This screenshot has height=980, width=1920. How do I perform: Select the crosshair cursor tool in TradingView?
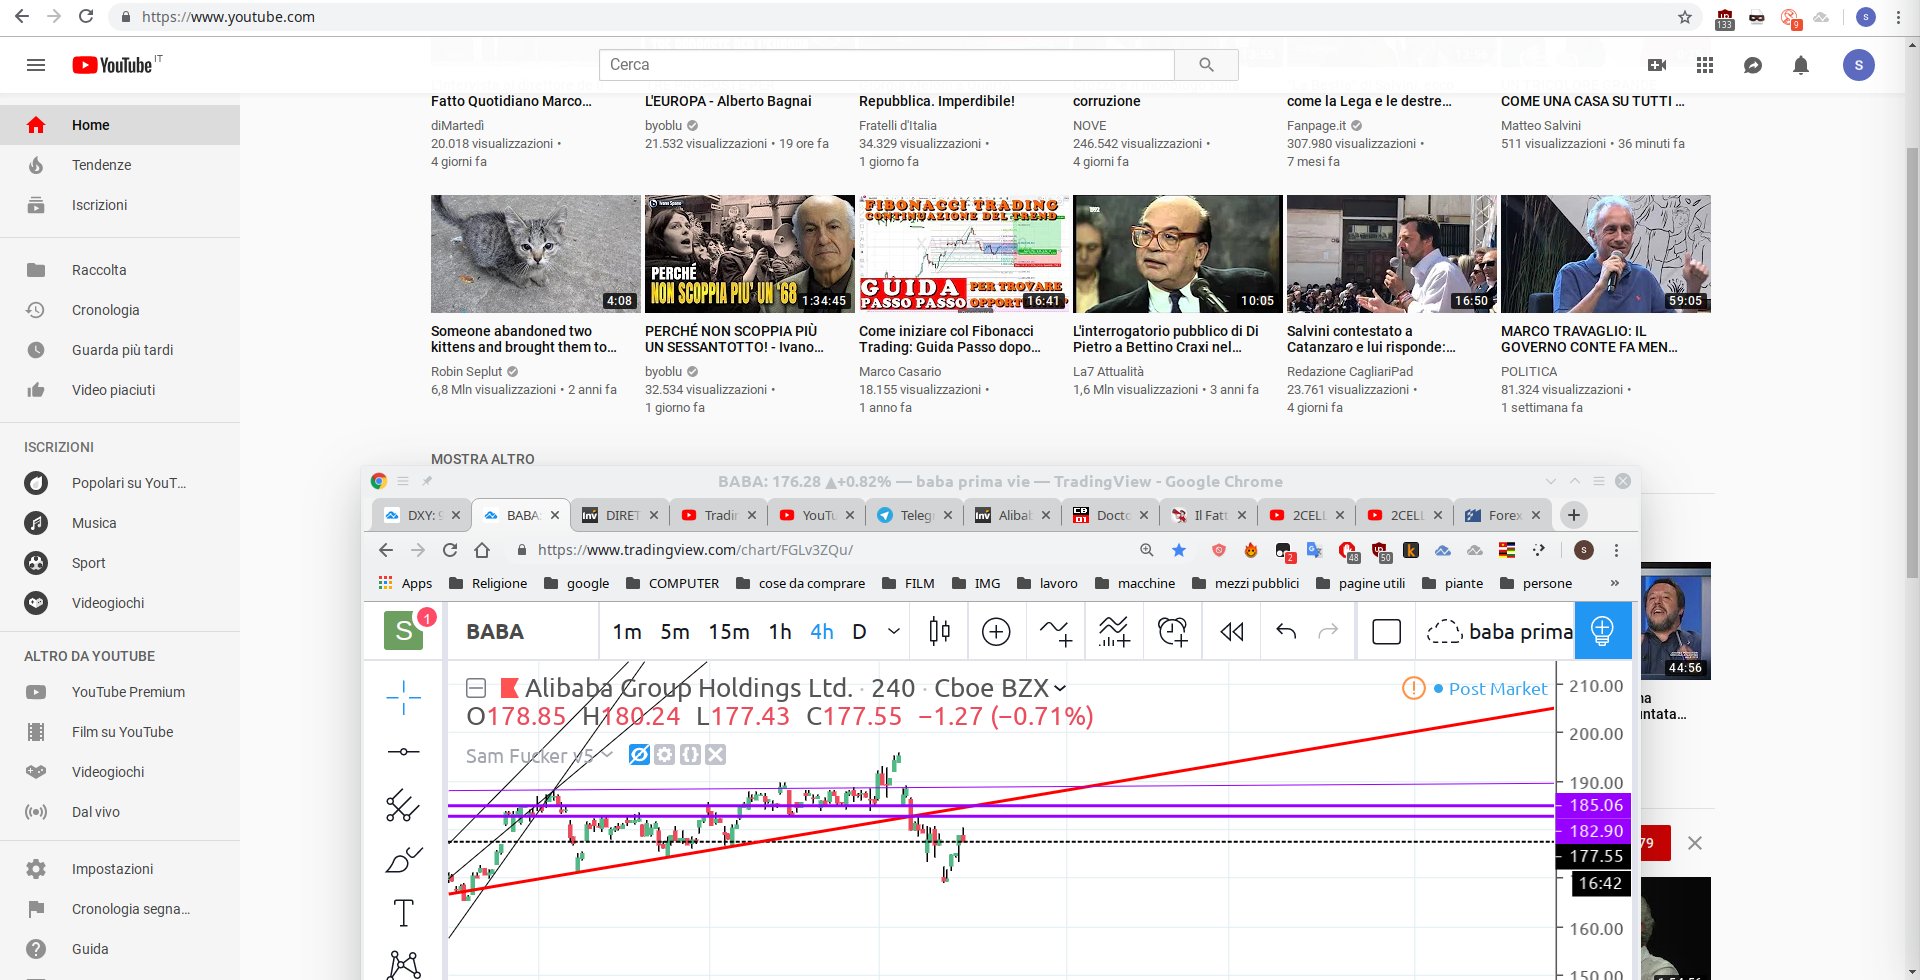tap(404, 697)
